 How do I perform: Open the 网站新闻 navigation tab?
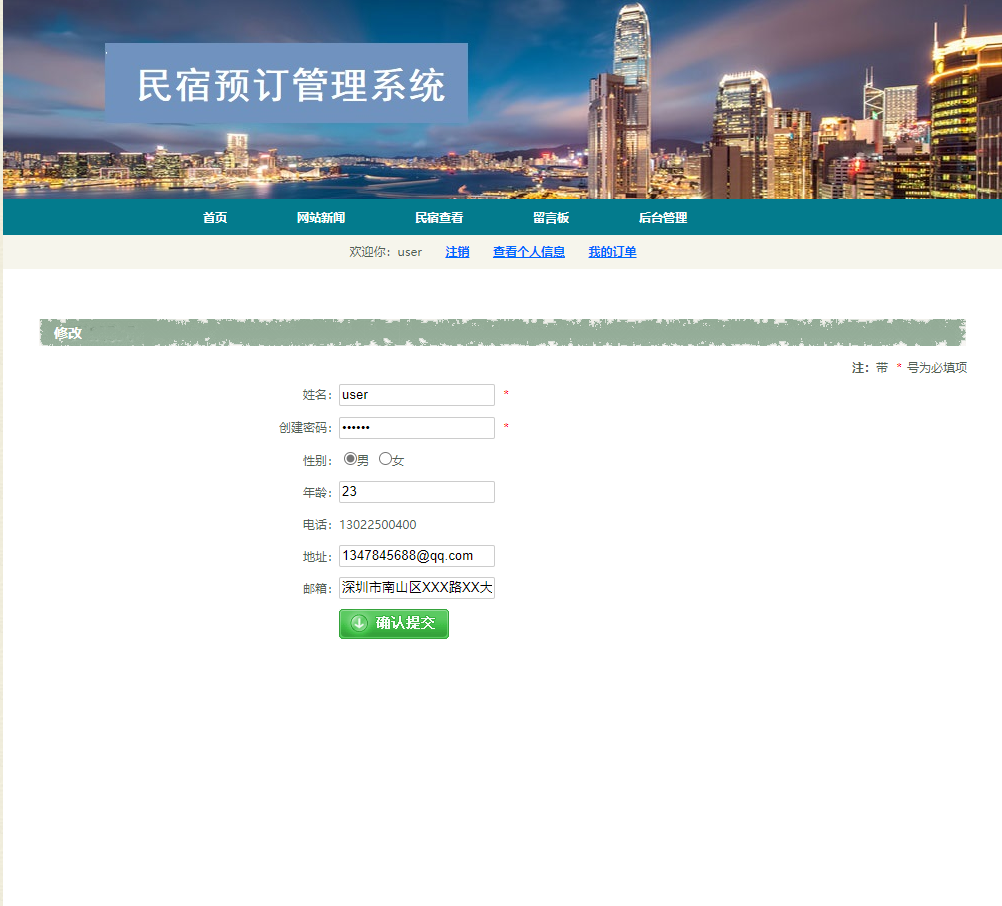click(x=320, y=217)
